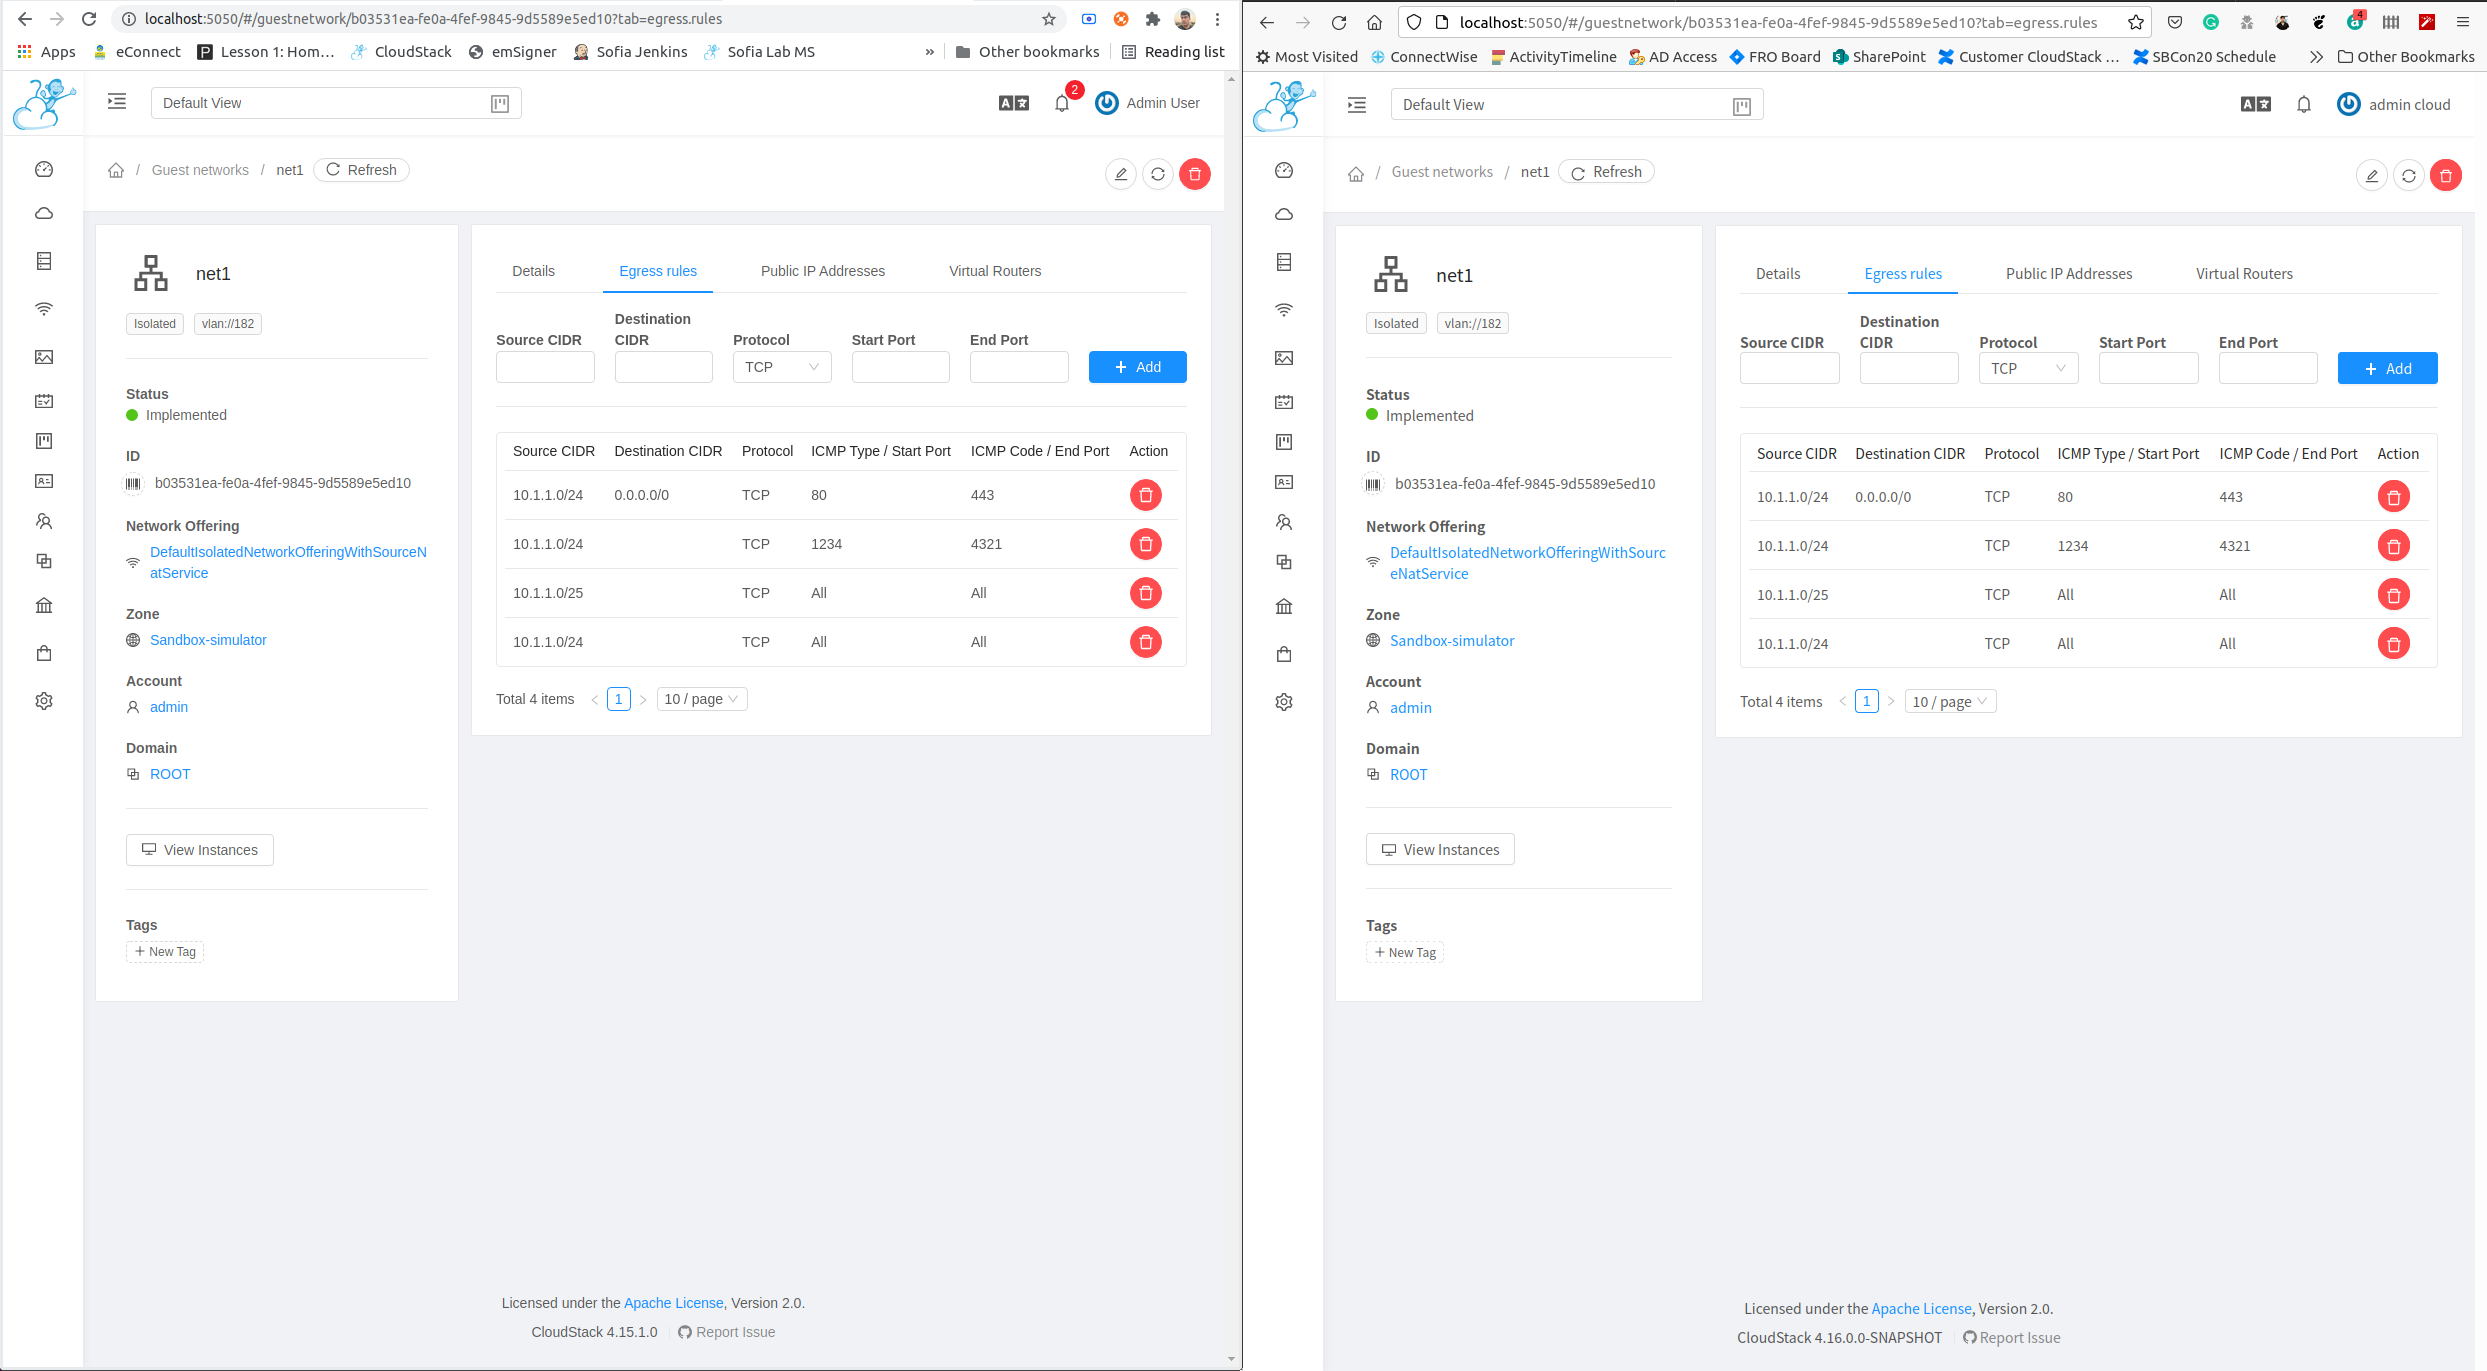The width and height of the screenshot is (2487, 1371).
Task: Click the Source CIDR input field in left window
Action: click(545, 367)
